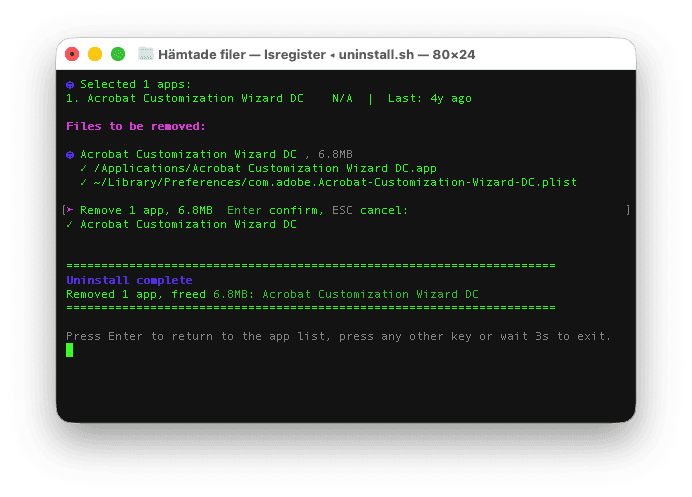Click the 'Last: 4y ago' text
This screenshot has height=497, width=692.
pyautogui.click(x=429, y=98)
